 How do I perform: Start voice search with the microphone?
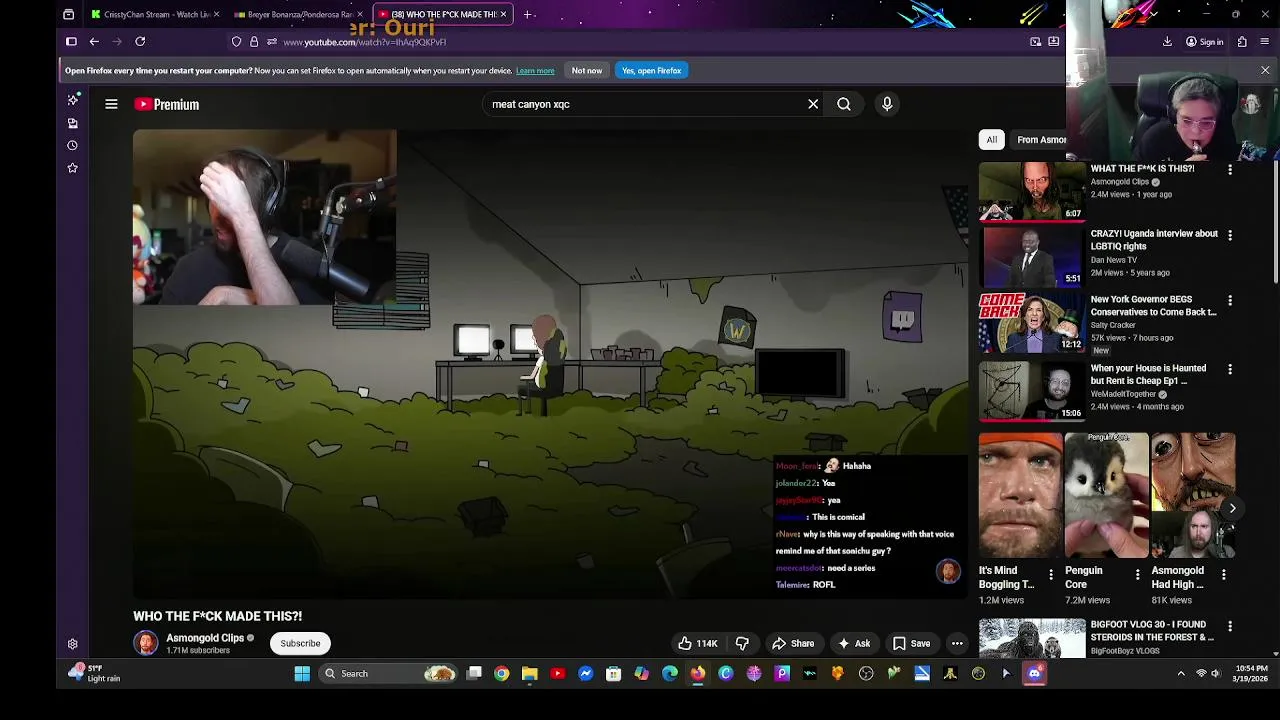(887, 104)
